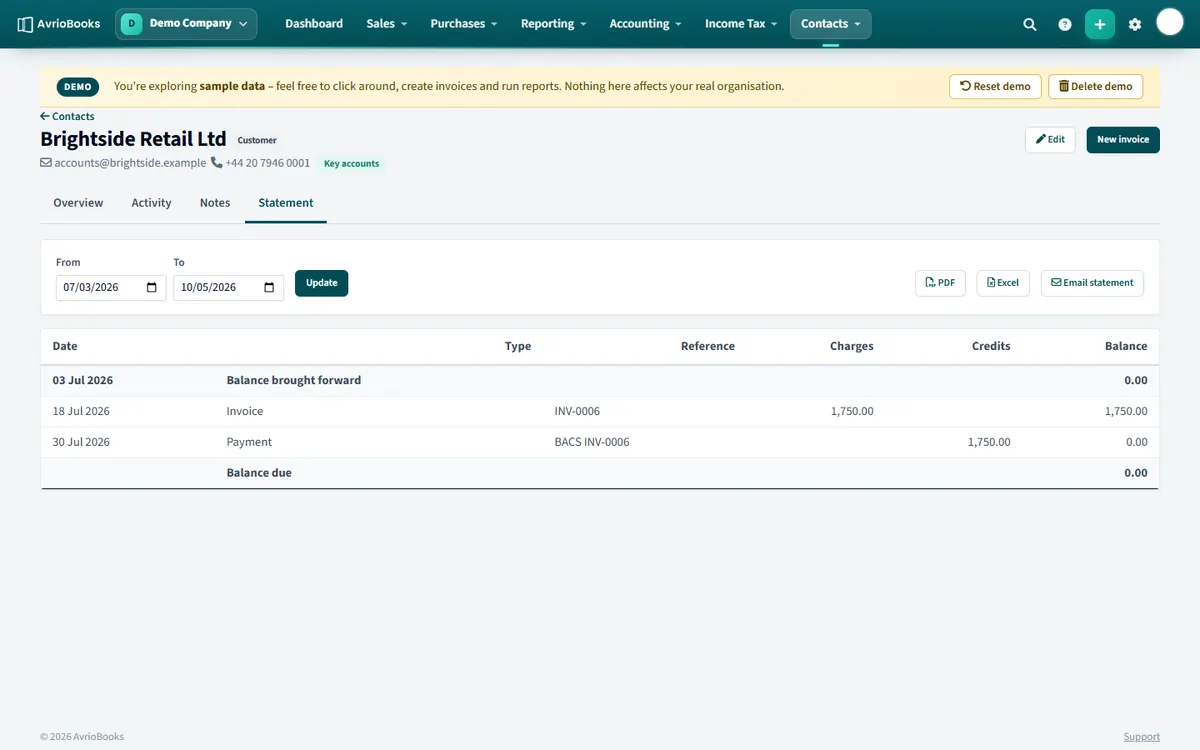Click the Credits column header

pyautogui.click(x=991, y=346)
